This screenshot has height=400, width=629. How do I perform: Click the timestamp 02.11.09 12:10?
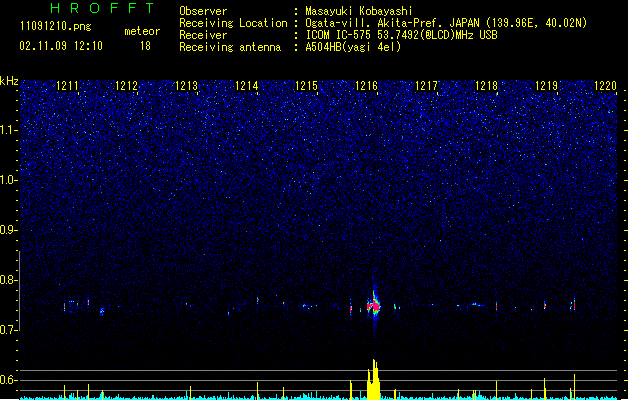point(61,46)
